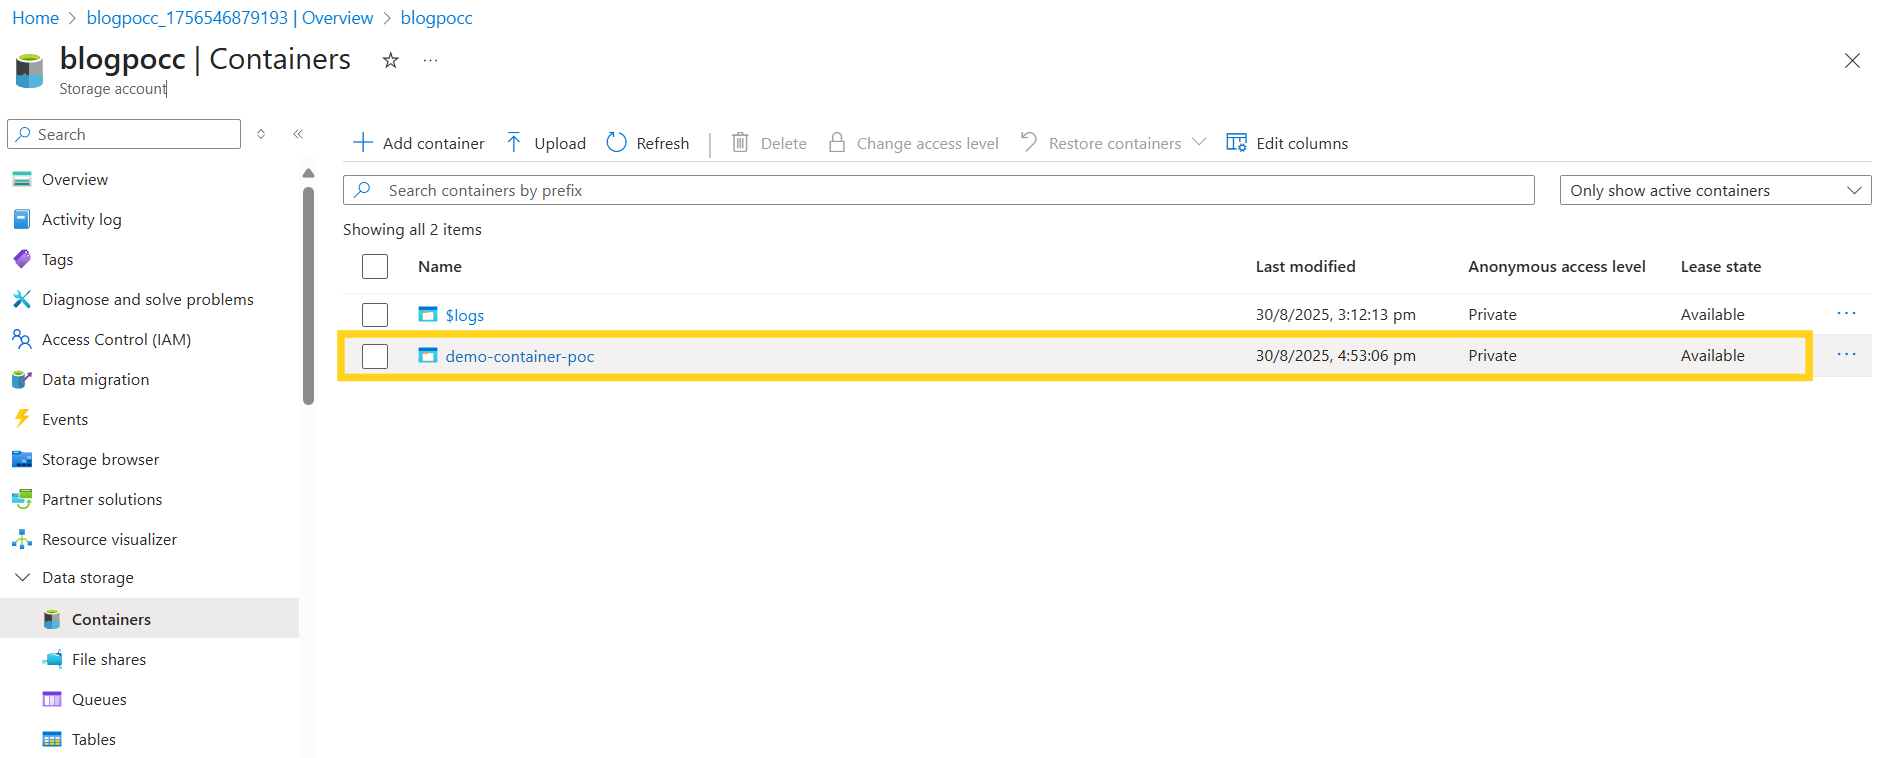Screen dimensions: 1882x758
Task: Open Tables in the sidebar
Action: [x=94, y=740]
